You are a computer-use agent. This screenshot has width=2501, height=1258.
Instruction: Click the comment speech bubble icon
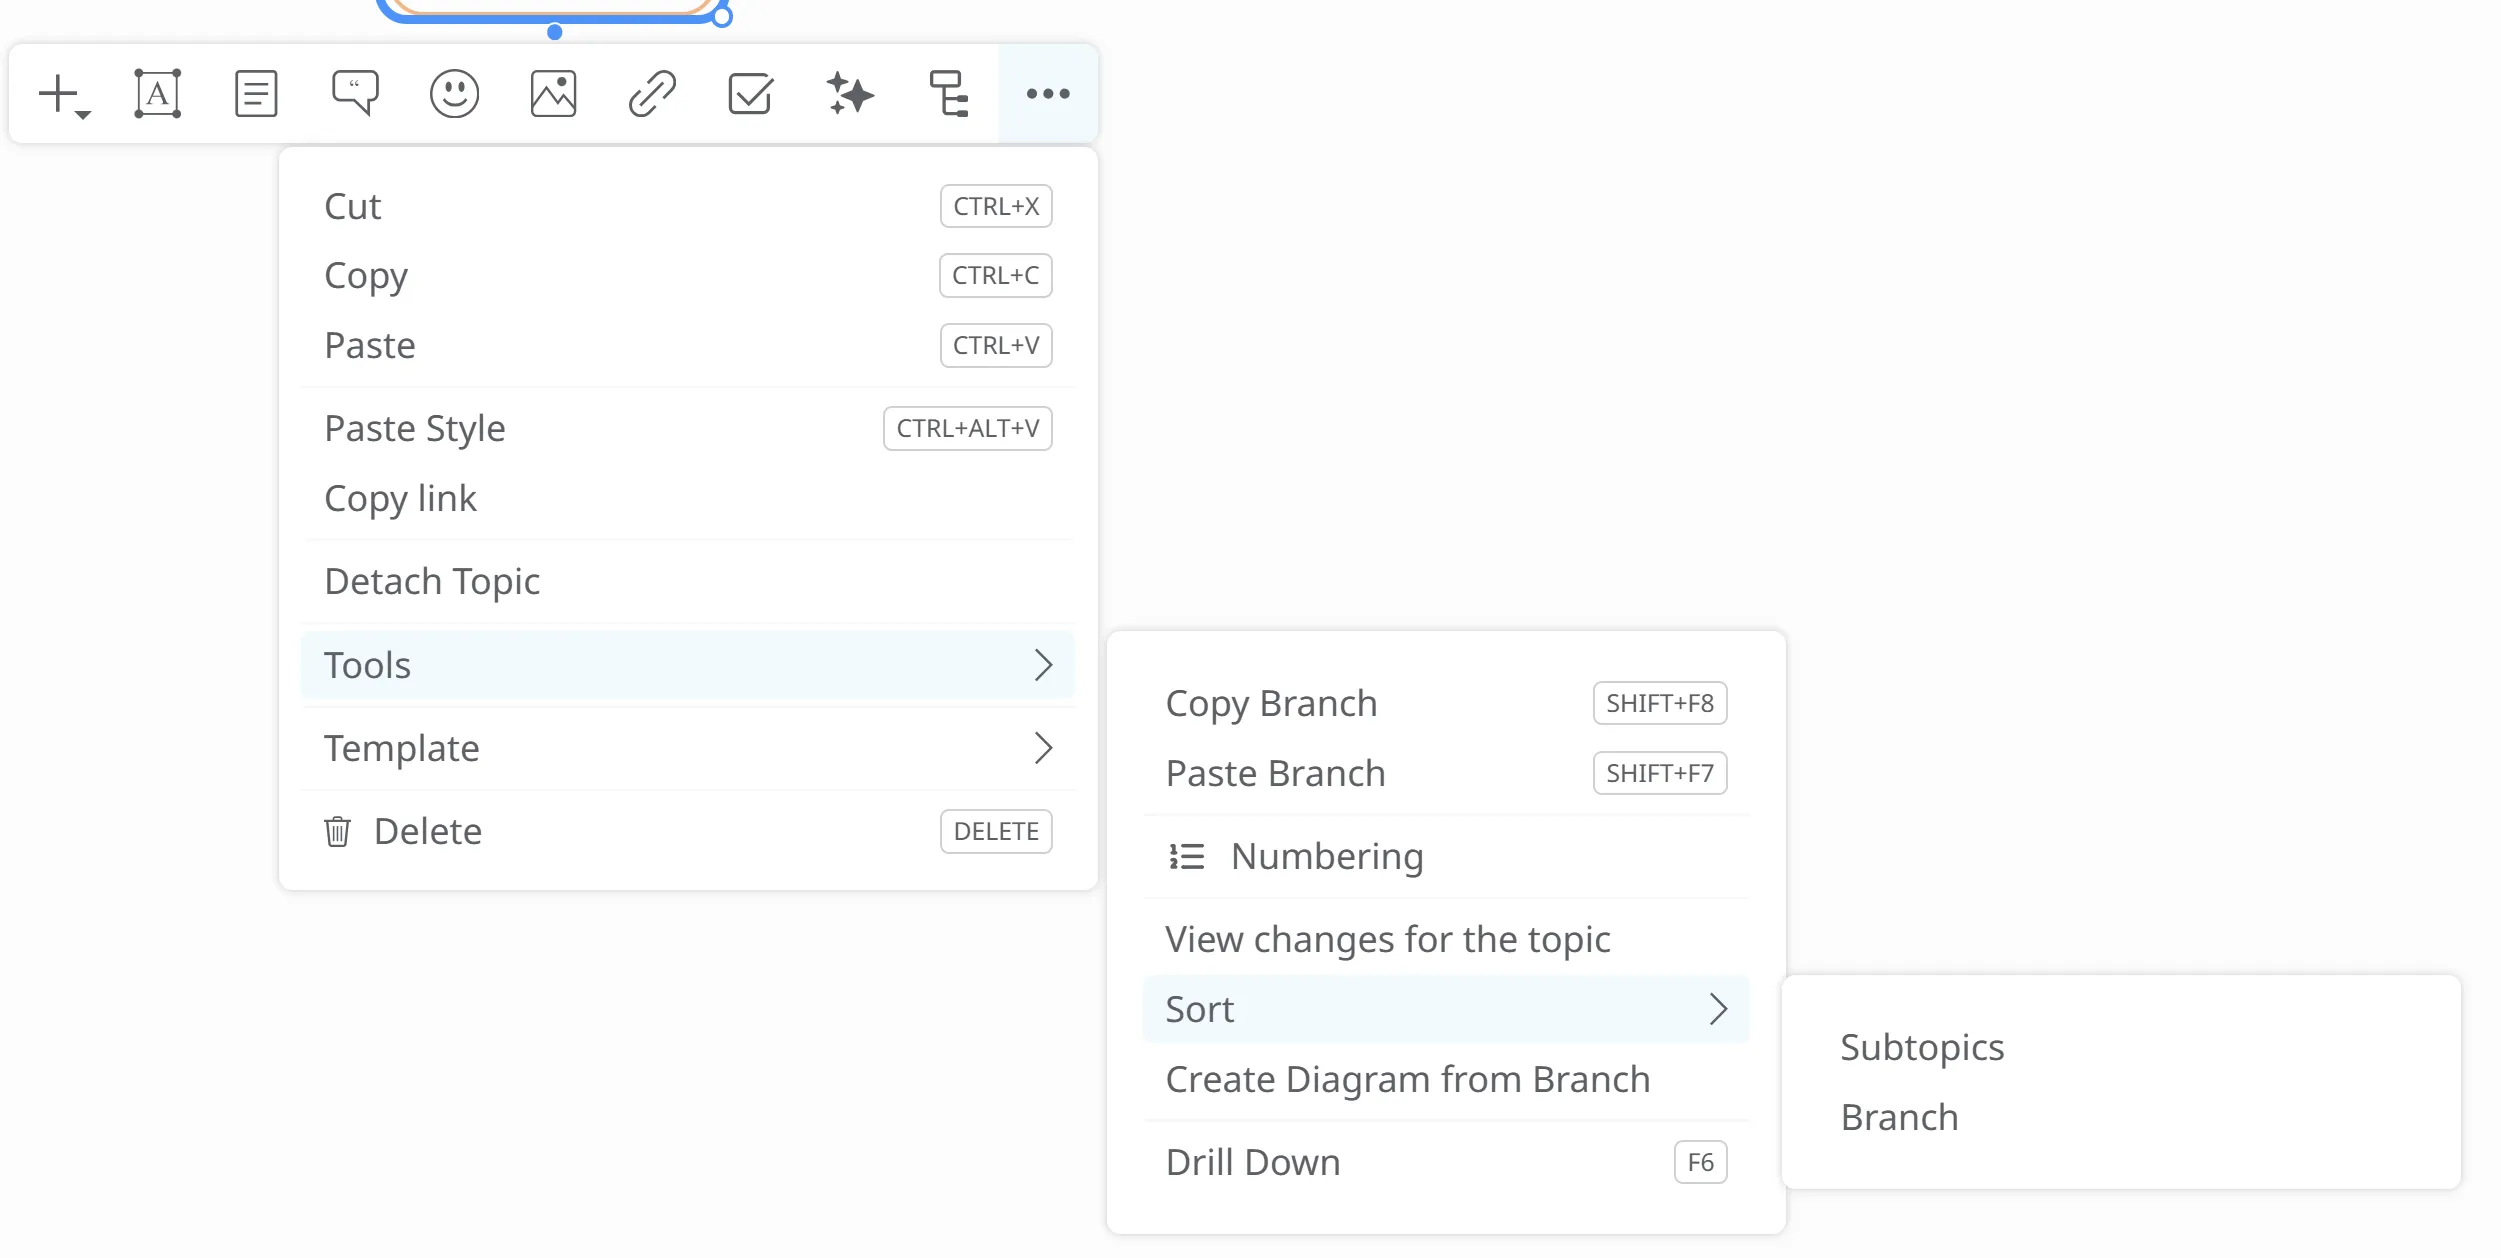[x=355, y=94]
